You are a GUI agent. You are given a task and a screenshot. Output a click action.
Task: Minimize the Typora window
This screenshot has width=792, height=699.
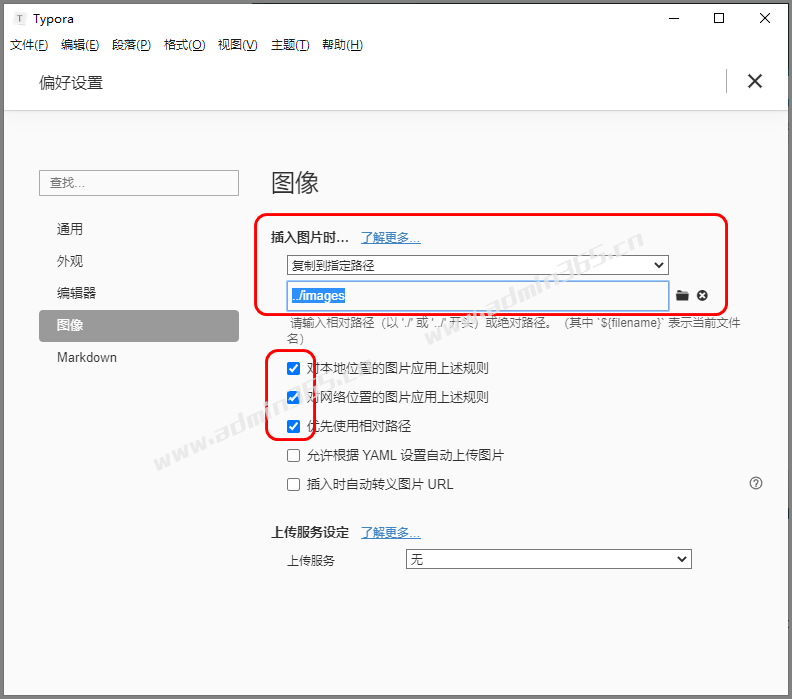pos(674,19)
